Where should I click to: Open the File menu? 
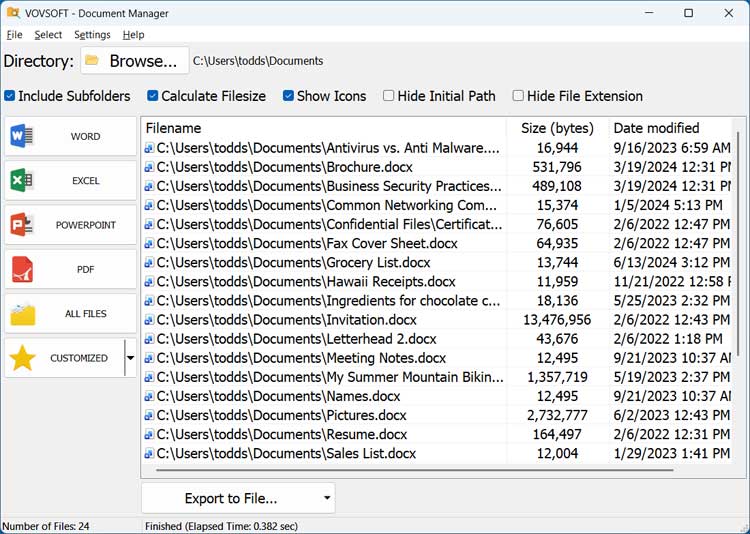click(14, 34)
